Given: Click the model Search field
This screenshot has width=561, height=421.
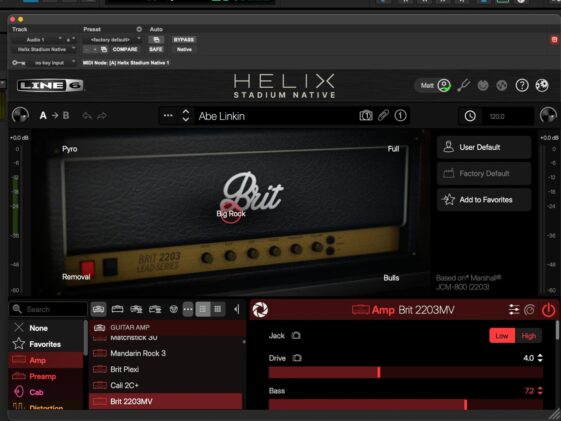Looking at the screenshot, I should point(49,309).
